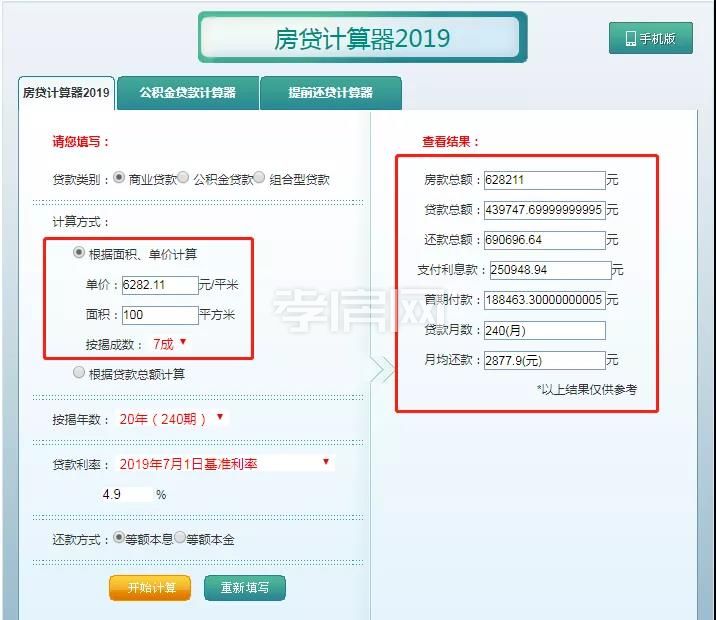The image size is (716, 620).
Task: Open the 贷款利率 2019年7月1日基准利率 dropdown
Action: [226, 464]
